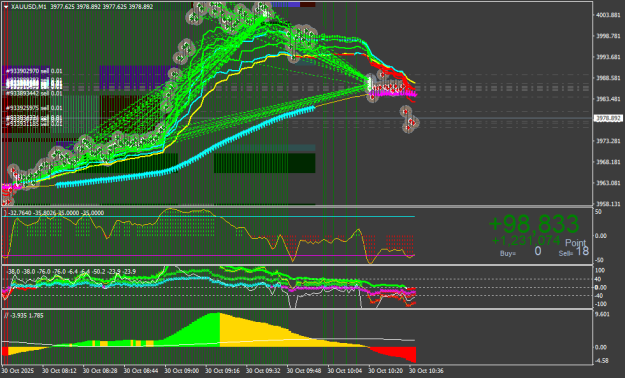Viewport: 625px width, 378px height.
Task: Click price scale value 3998.781
Action: pos(608,36)
